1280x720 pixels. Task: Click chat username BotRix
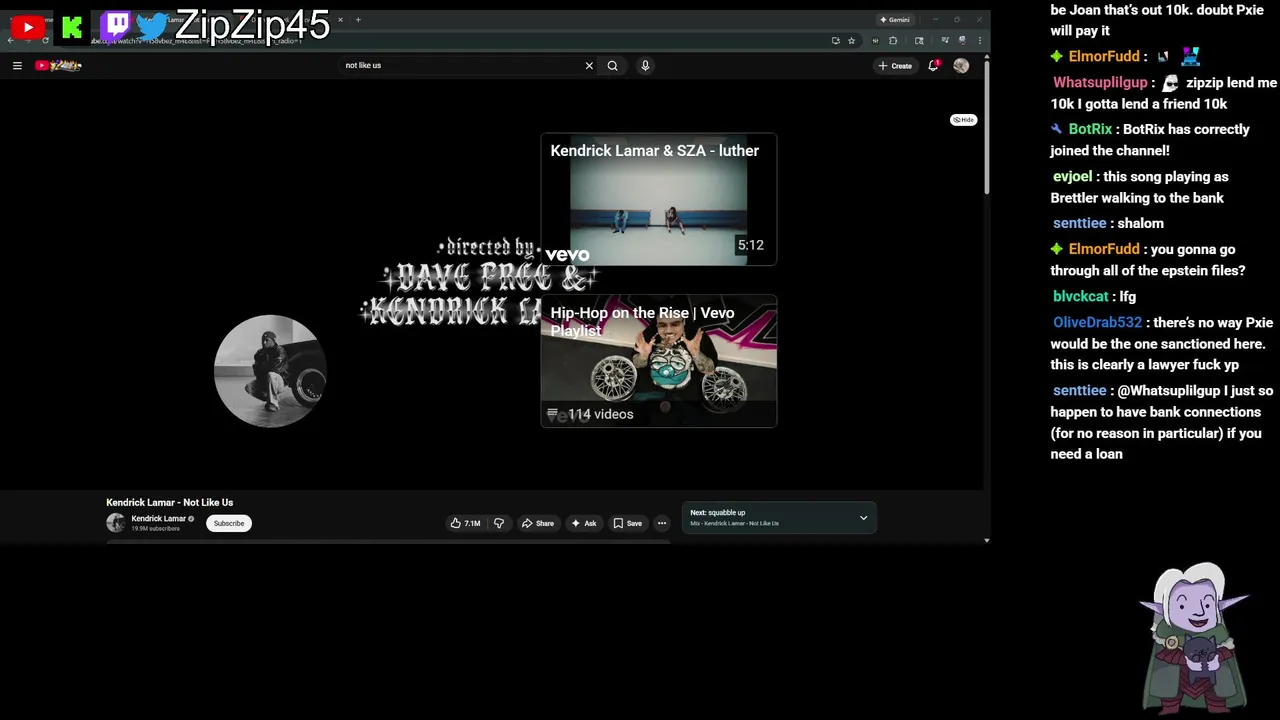[1090, 129]
